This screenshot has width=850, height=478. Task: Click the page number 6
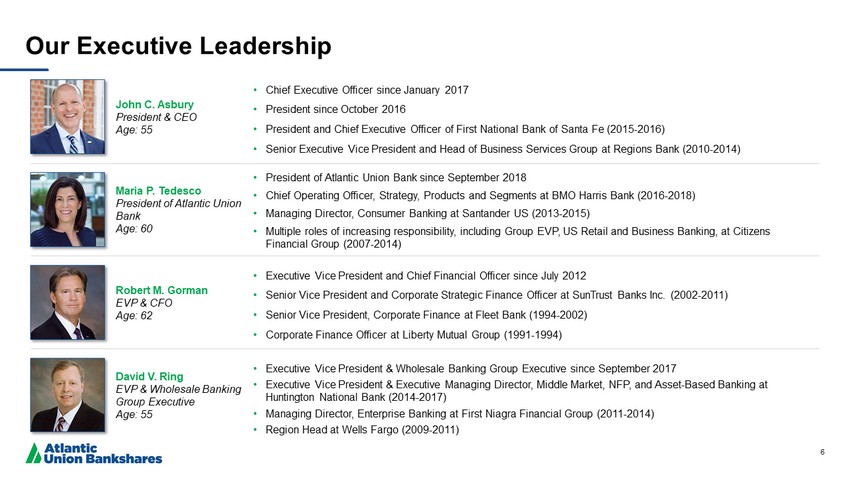[822, 452]
